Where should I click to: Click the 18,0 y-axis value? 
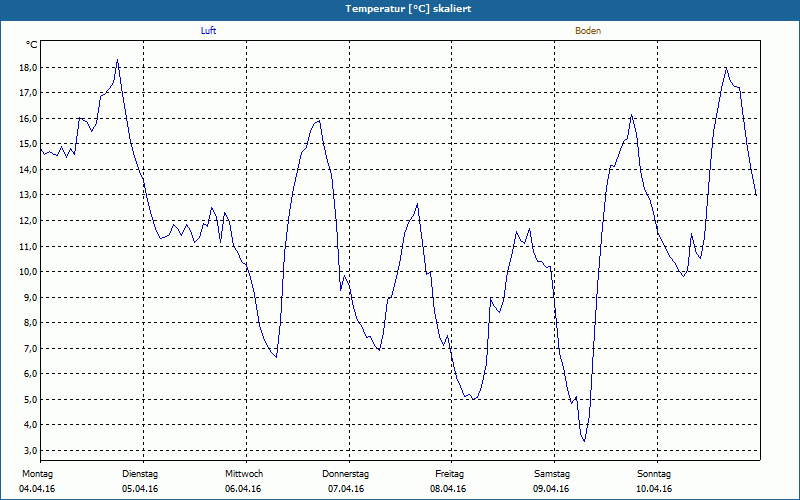30,68
